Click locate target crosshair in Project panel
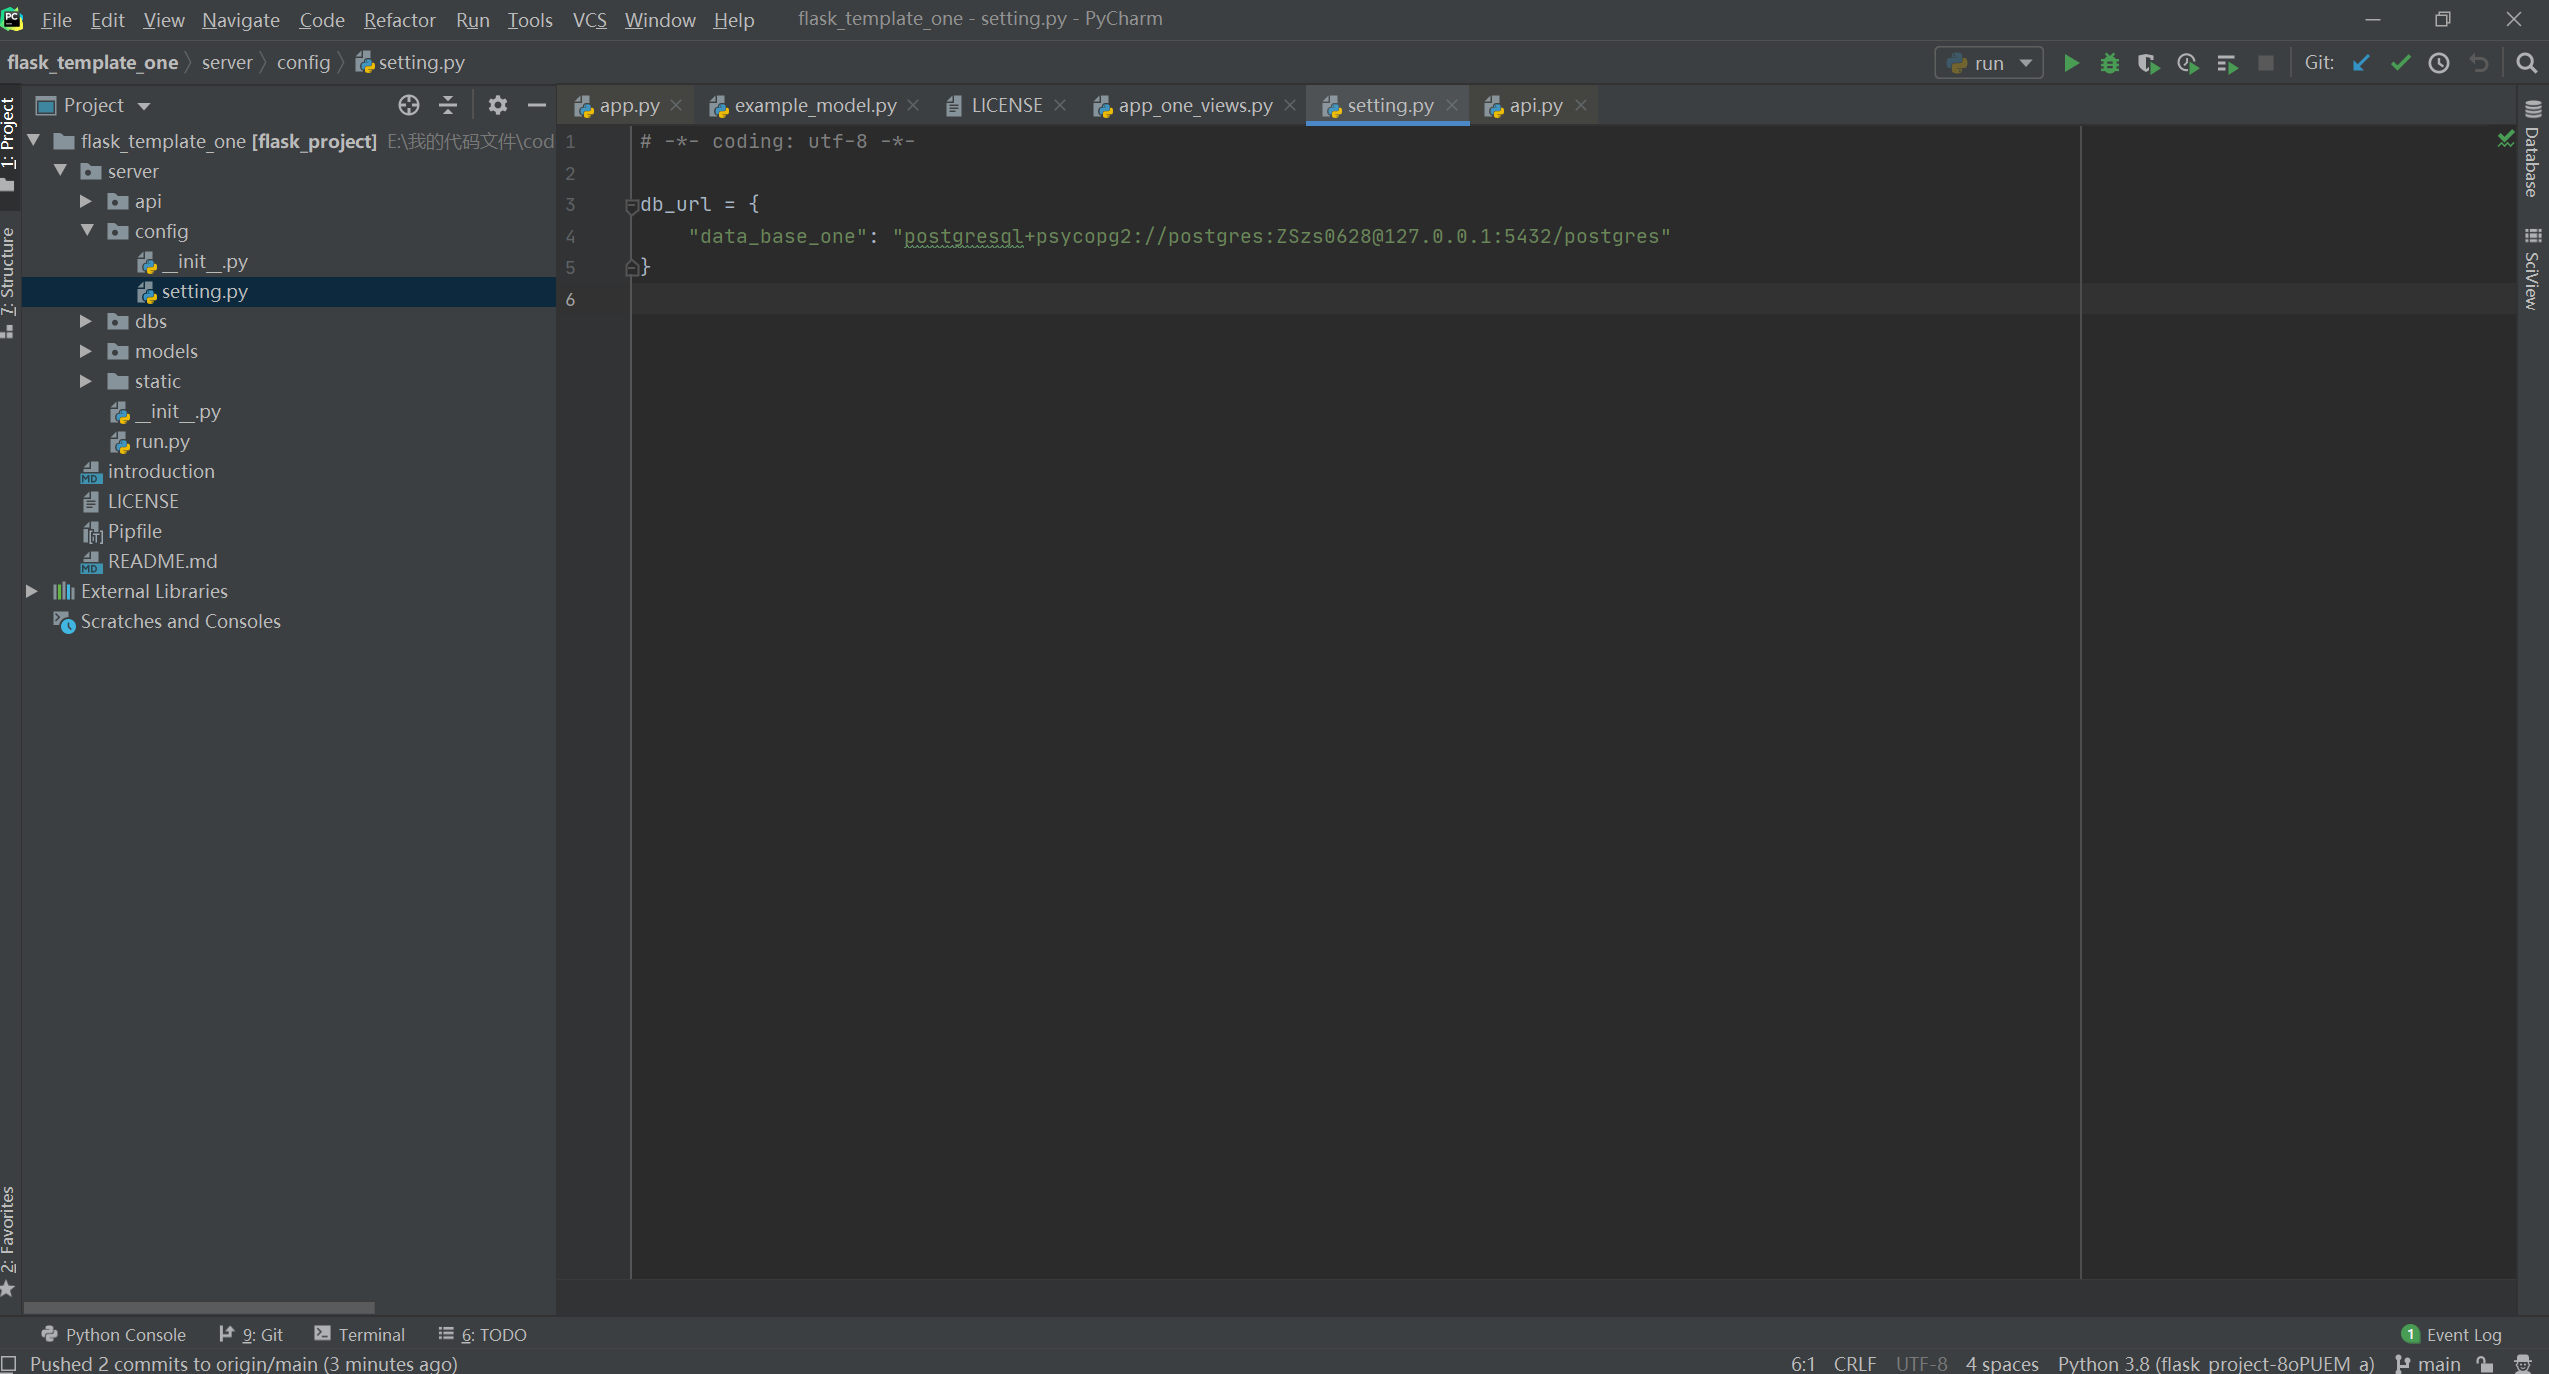2549x1374 pixels. pos(408,105)
